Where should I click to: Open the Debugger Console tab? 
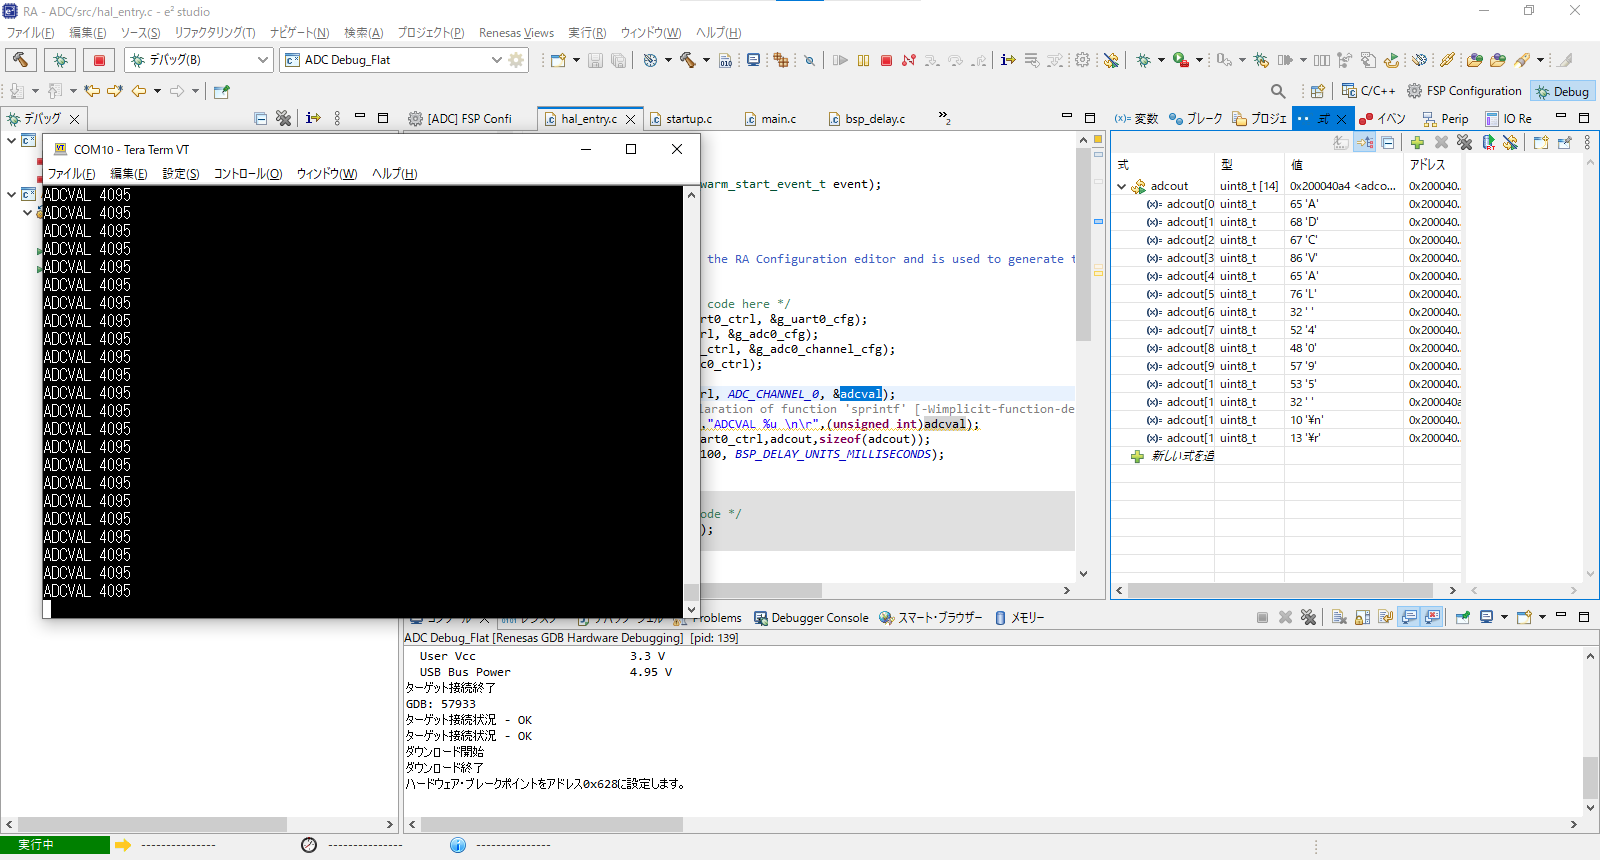(x=811, y=618)
